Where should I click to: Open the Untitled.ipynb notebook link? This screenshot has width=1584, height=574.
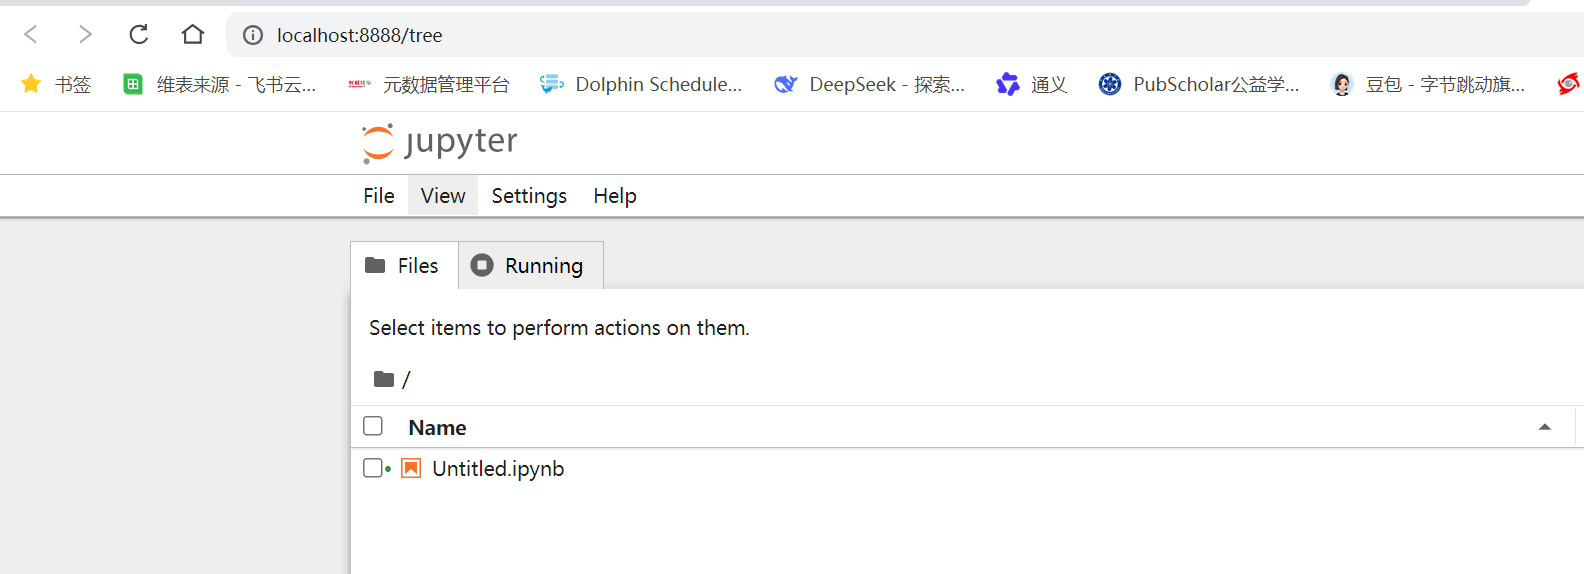pyautogui.click(x=498, y=469)
